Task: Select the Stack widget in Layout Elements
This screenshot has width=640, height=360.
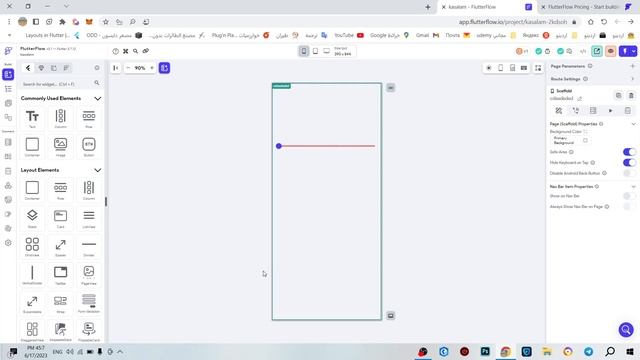Action: click(32, 218)
